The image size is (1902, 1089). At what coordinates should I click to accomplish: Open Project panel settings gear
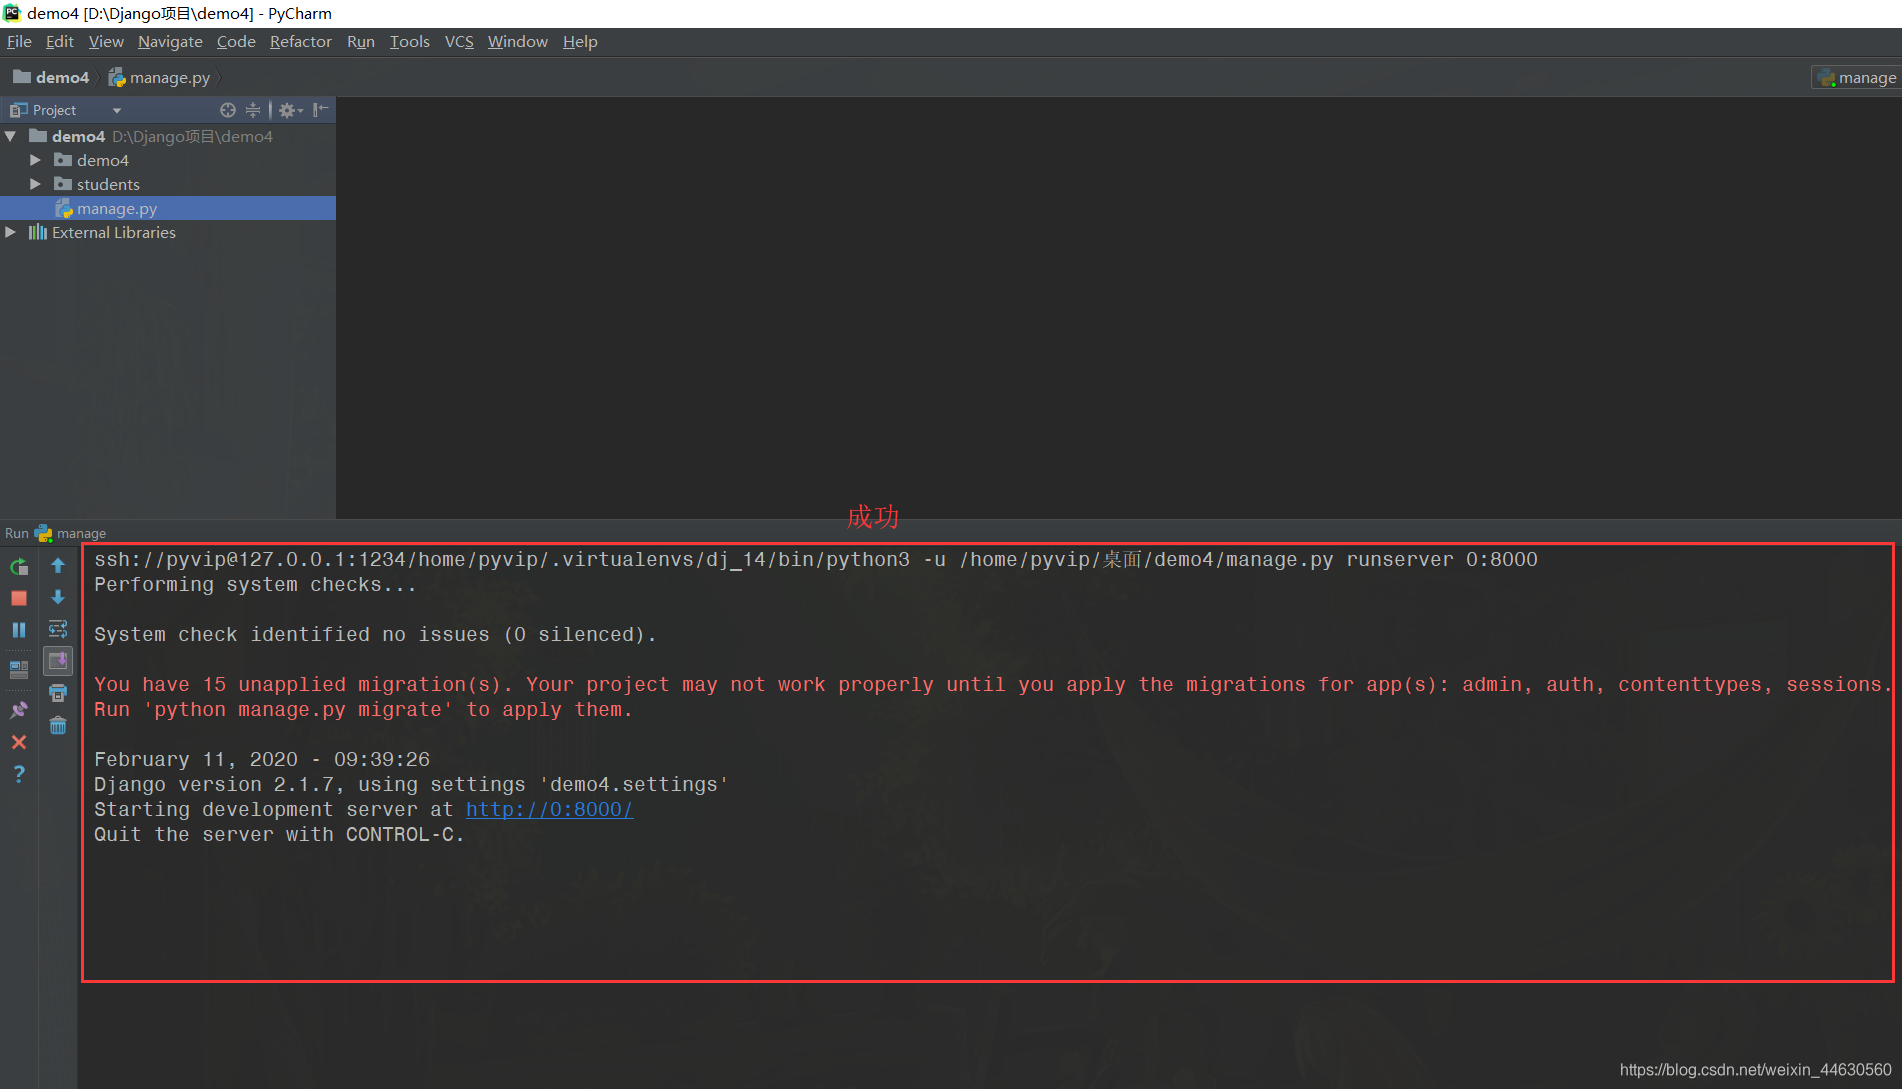coord(290,110)
